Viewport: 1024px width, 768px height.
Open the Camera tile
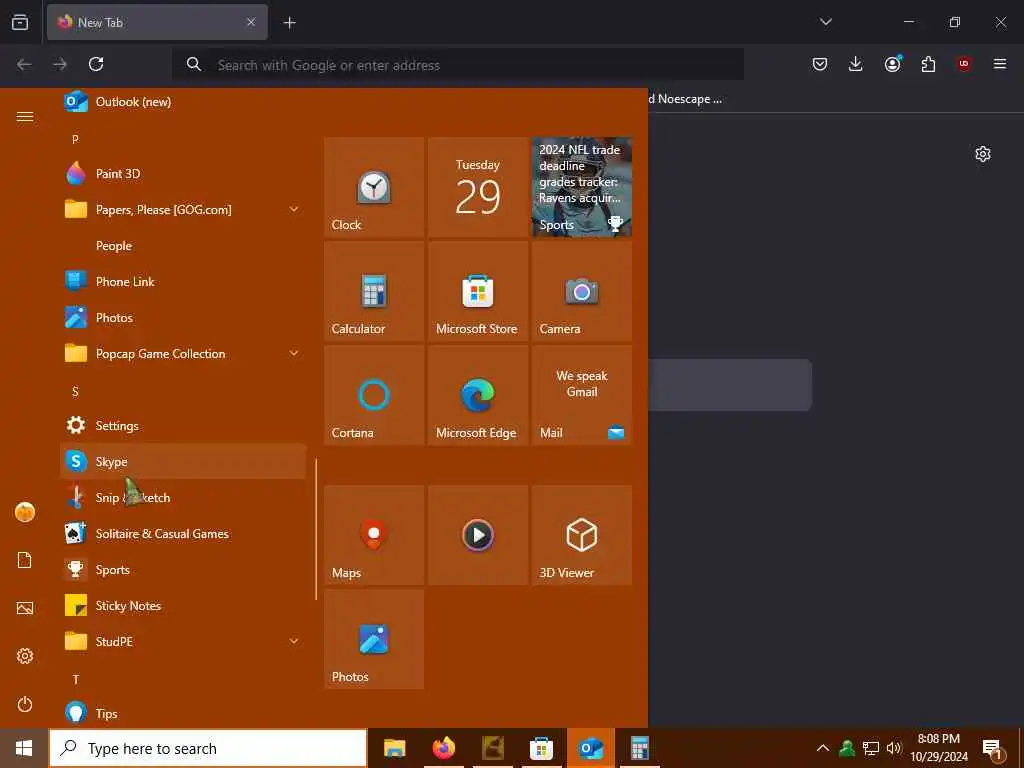[x=582, y=291]
